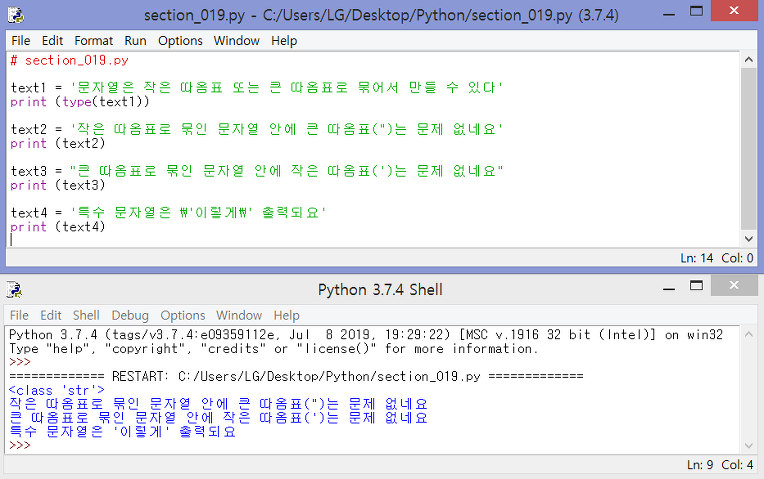This screenshot has height=479, width=764.
Task: Open the Help menu in the editor window
Action: tap(284, 40)
